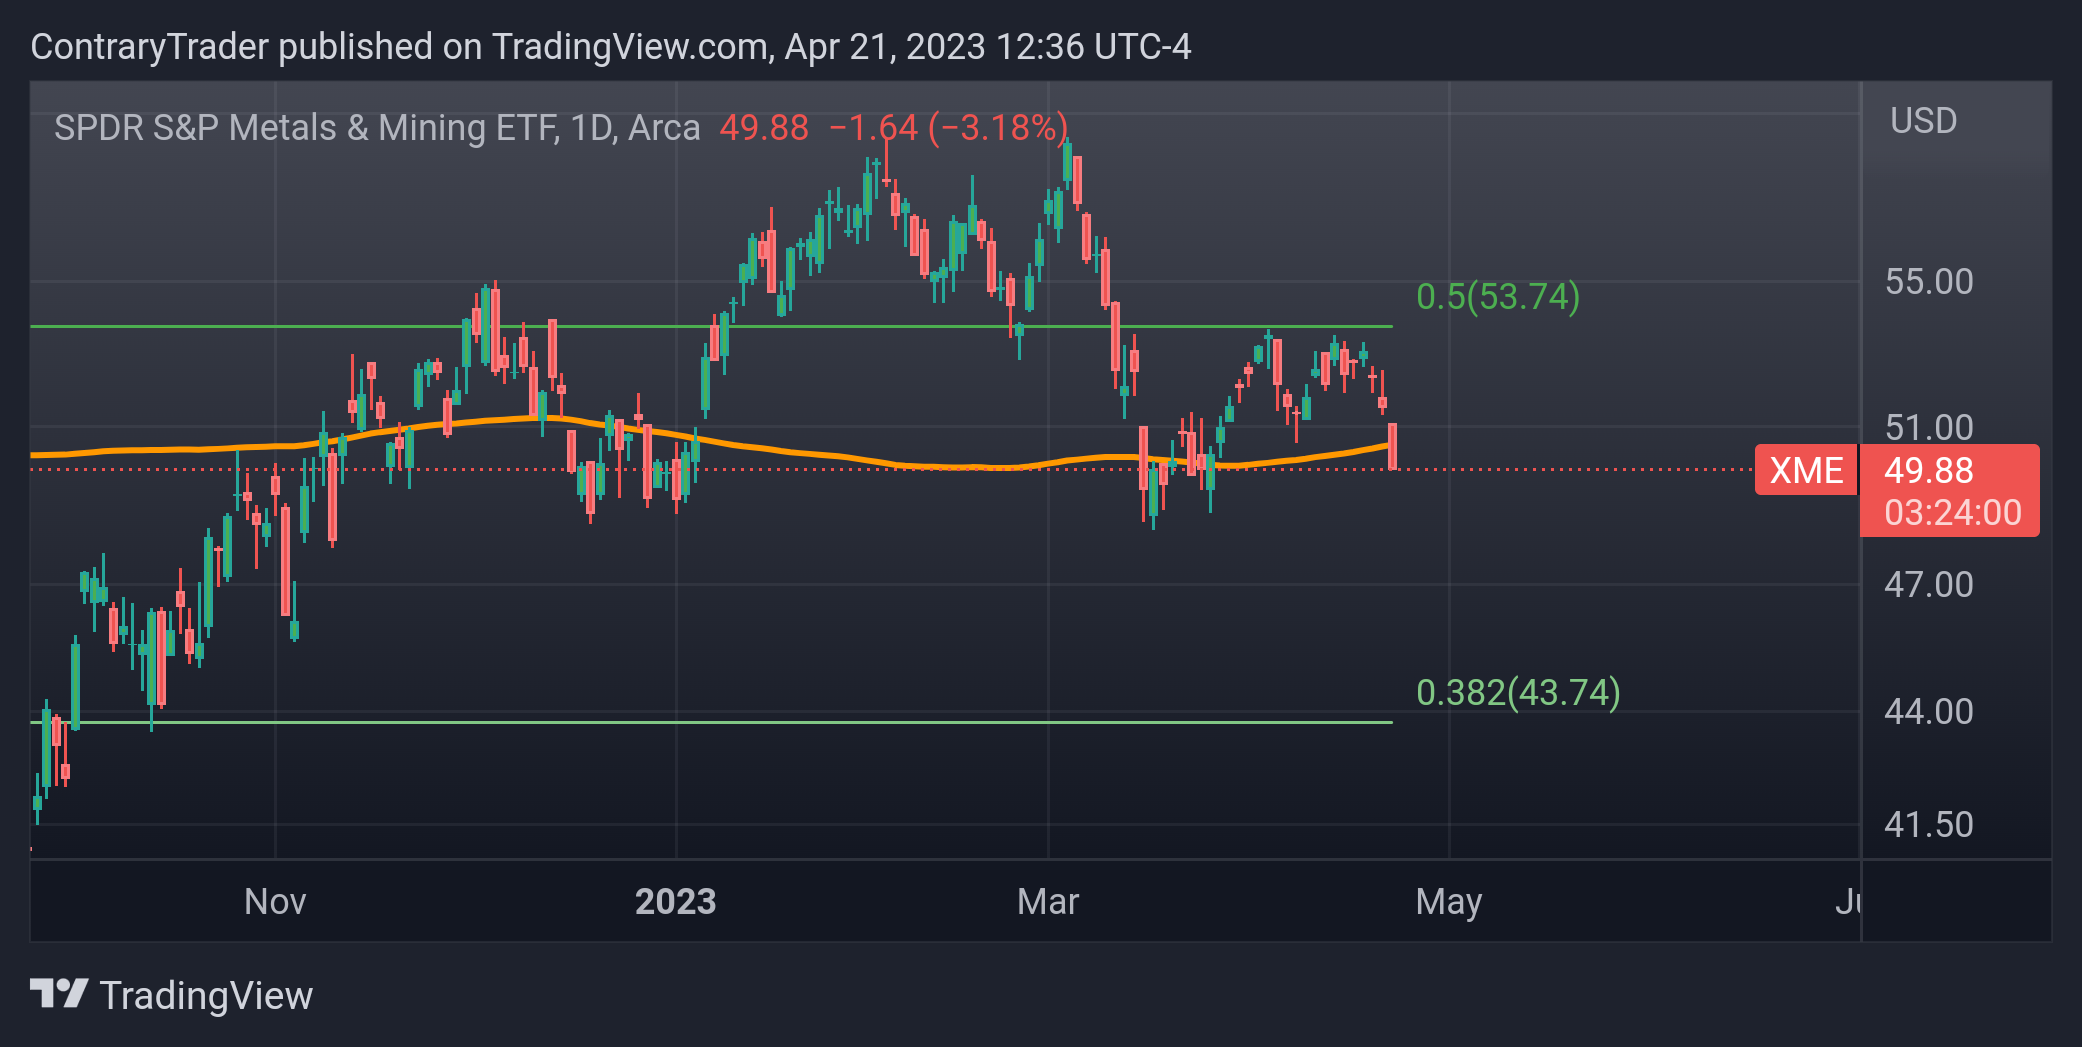Click the Nov date axis label
Viewport: 2082px width, 1047px height.
(x=275, y=902)
